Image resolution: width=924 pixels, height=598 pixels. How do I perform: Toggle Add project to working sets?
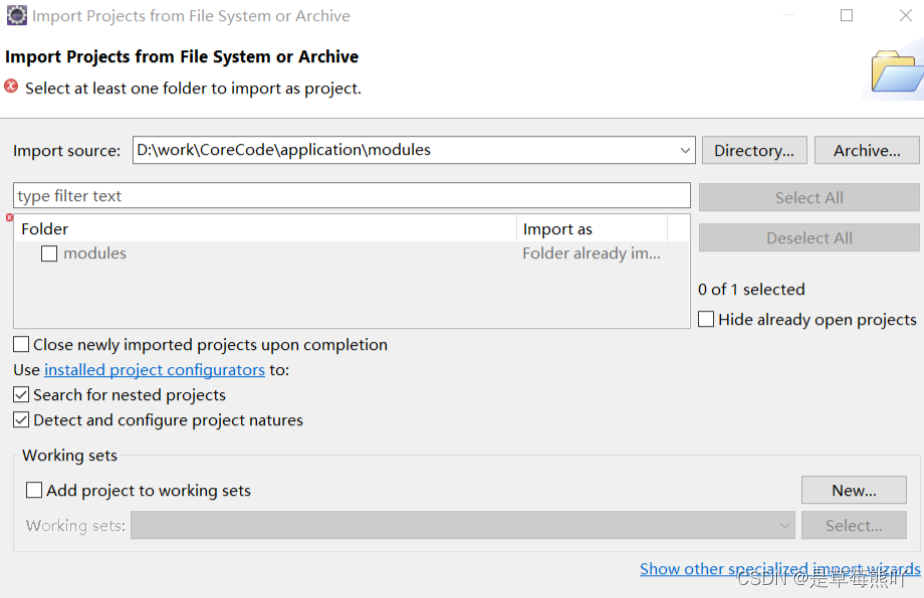(x=35, y=491)
